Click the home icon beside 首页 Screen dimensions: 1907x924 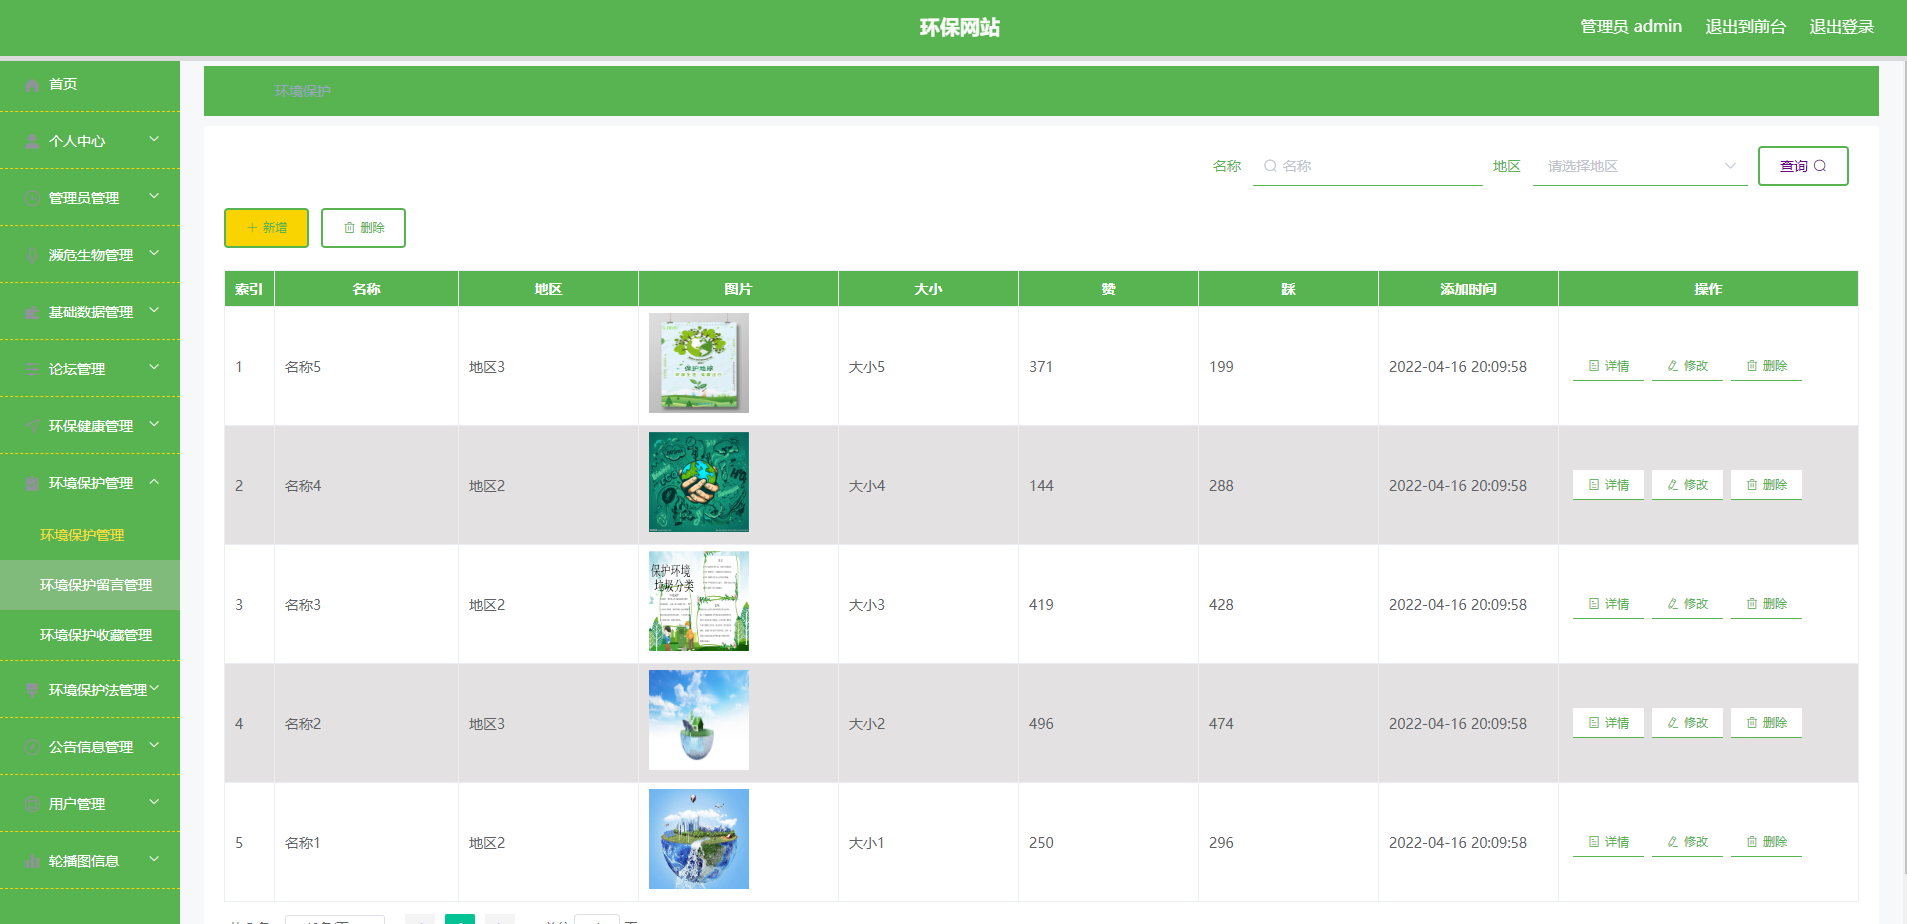click(32, 85)
